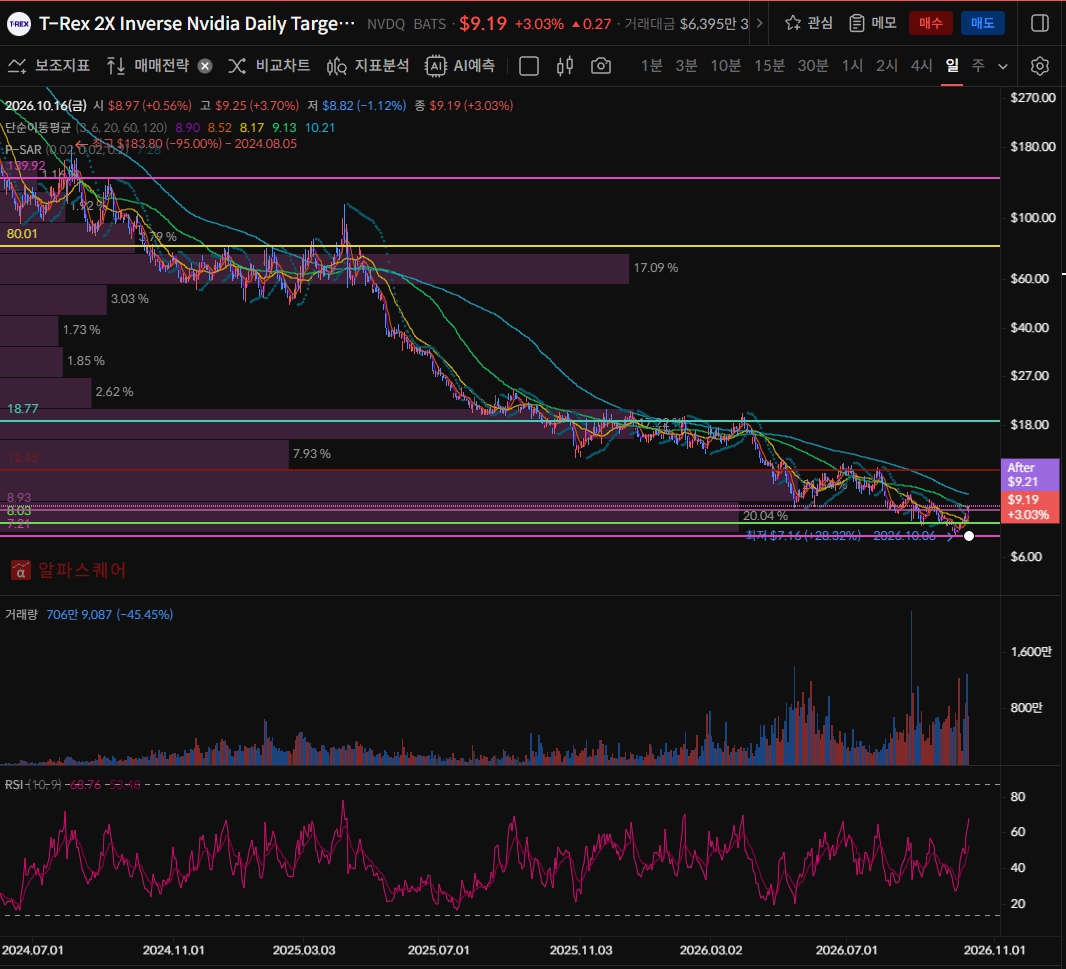Remove trading strategy with X icon
The height and width of the screenshot is (969, 1066).
[205, 66]
